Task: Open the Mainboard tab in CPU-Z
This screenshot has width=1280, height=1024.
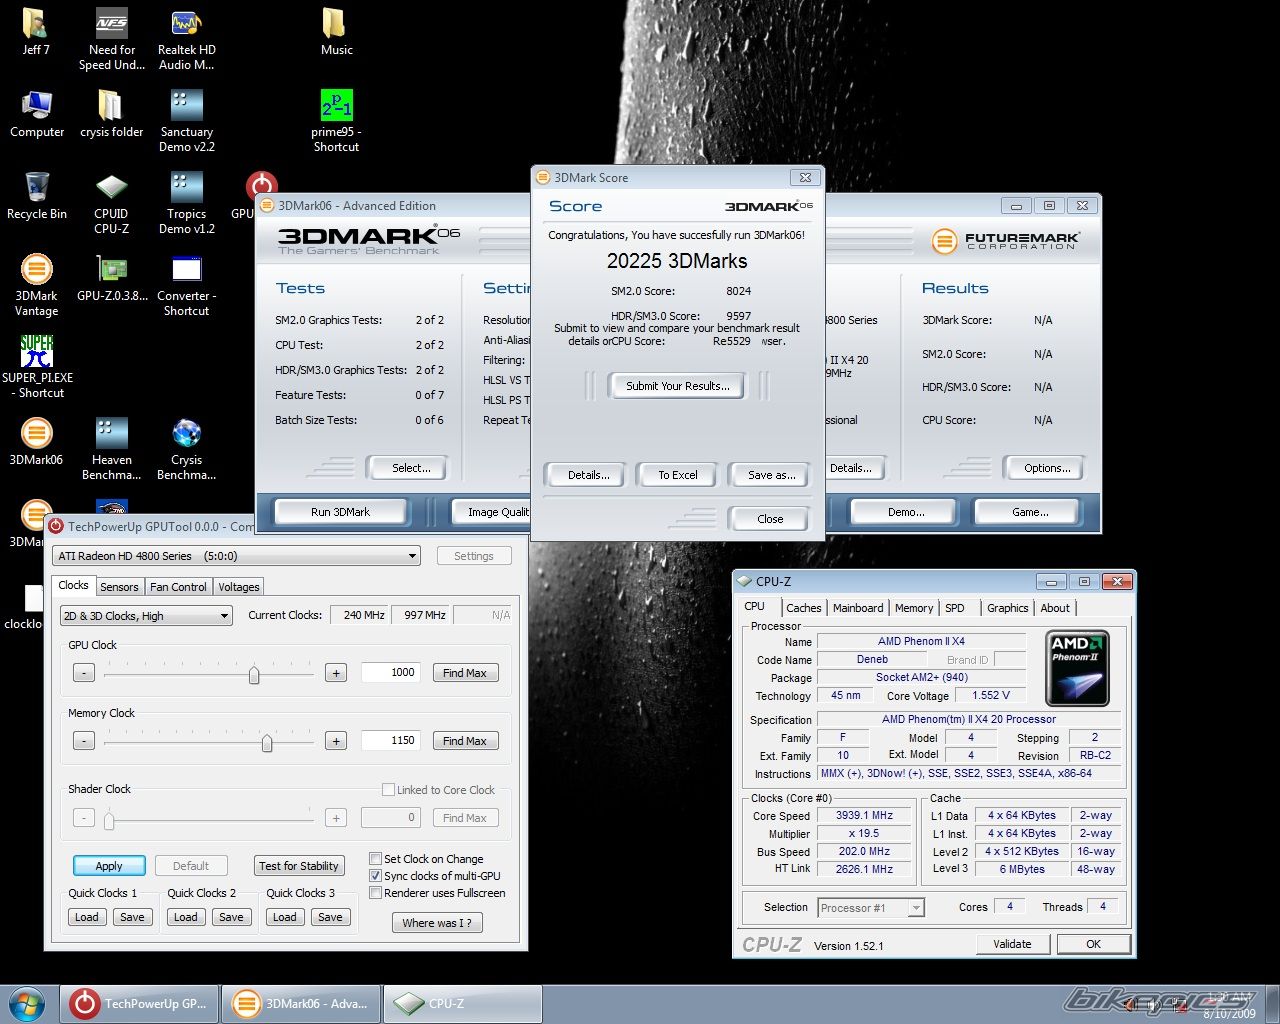Action: [858, 608]
